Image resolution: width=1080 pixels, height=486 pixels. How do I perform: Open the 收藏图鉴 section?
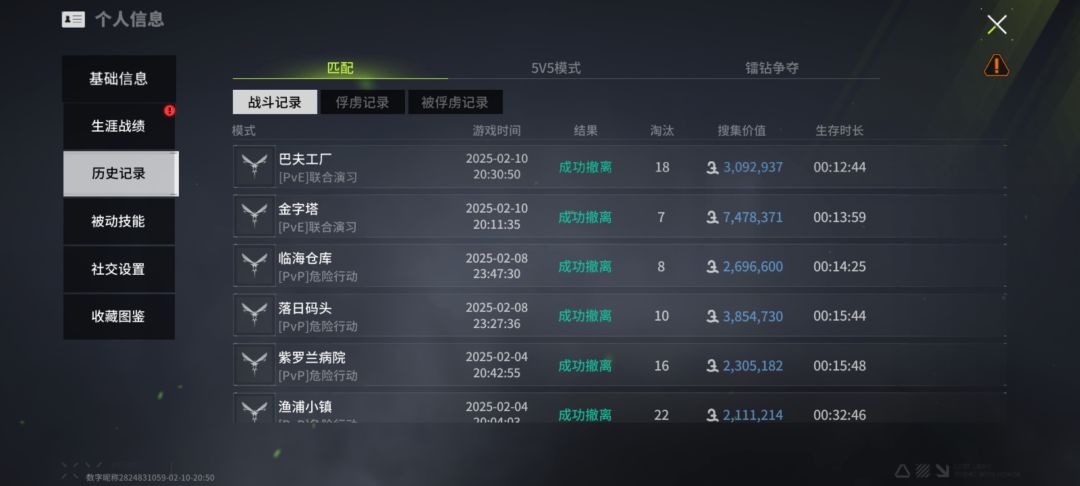(x=118, y=317)
